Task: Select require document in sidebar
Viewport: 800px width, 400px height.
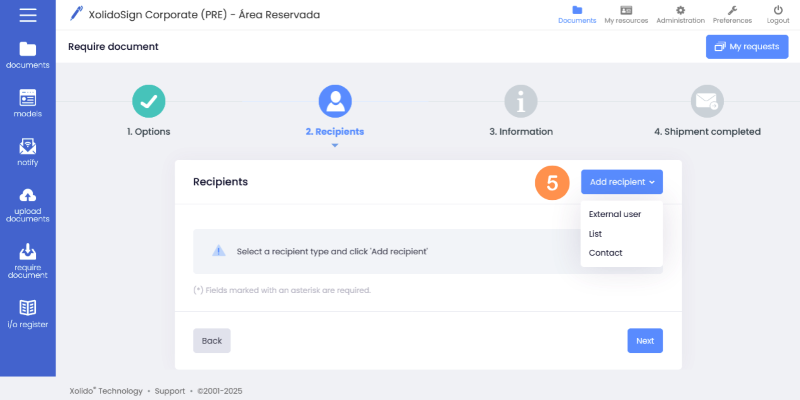Action: (x=27, y=260)
